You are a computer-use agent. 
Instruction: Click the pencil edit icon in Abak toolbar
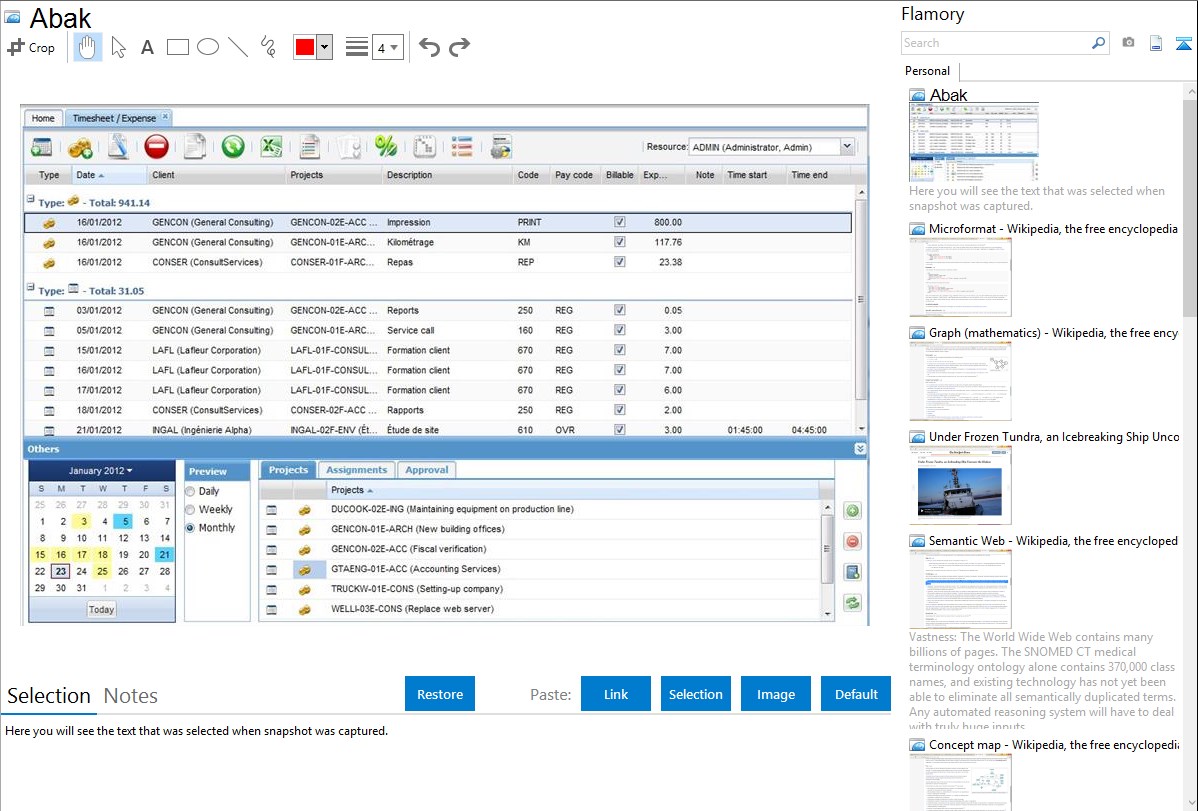[118, 147]
